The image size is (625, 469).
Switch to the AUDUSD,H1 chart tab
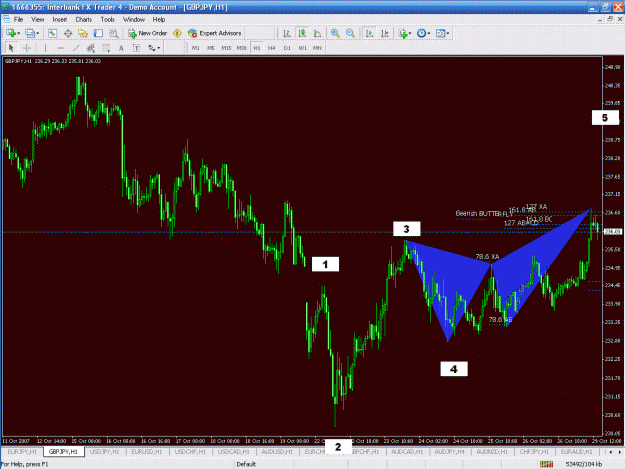(277, 452)
